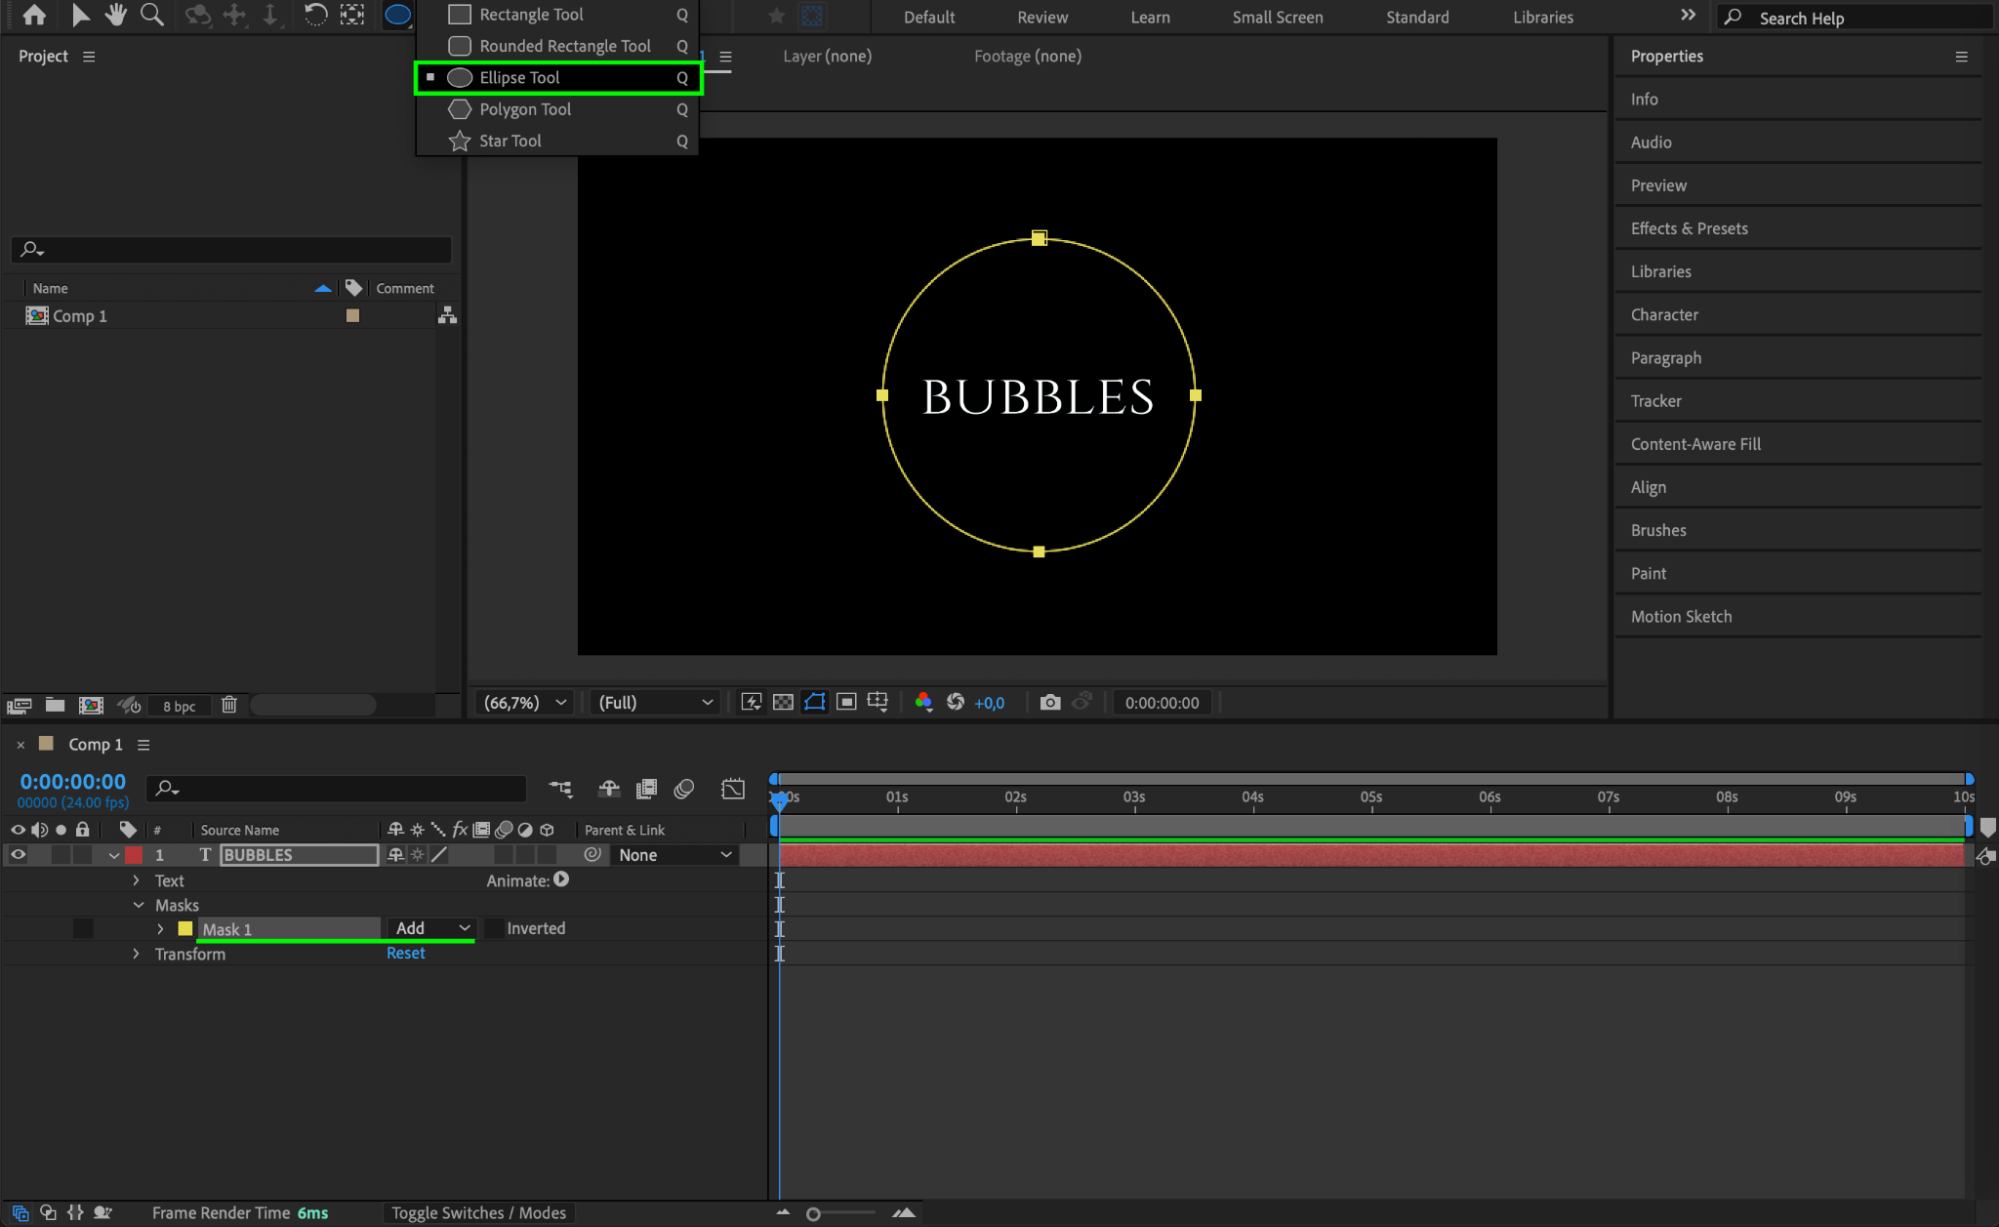Image resolution: width=1999 pixels, height=1227 pixels.
Task: Select the Rotation tool icon
Action: pos(315,15)
